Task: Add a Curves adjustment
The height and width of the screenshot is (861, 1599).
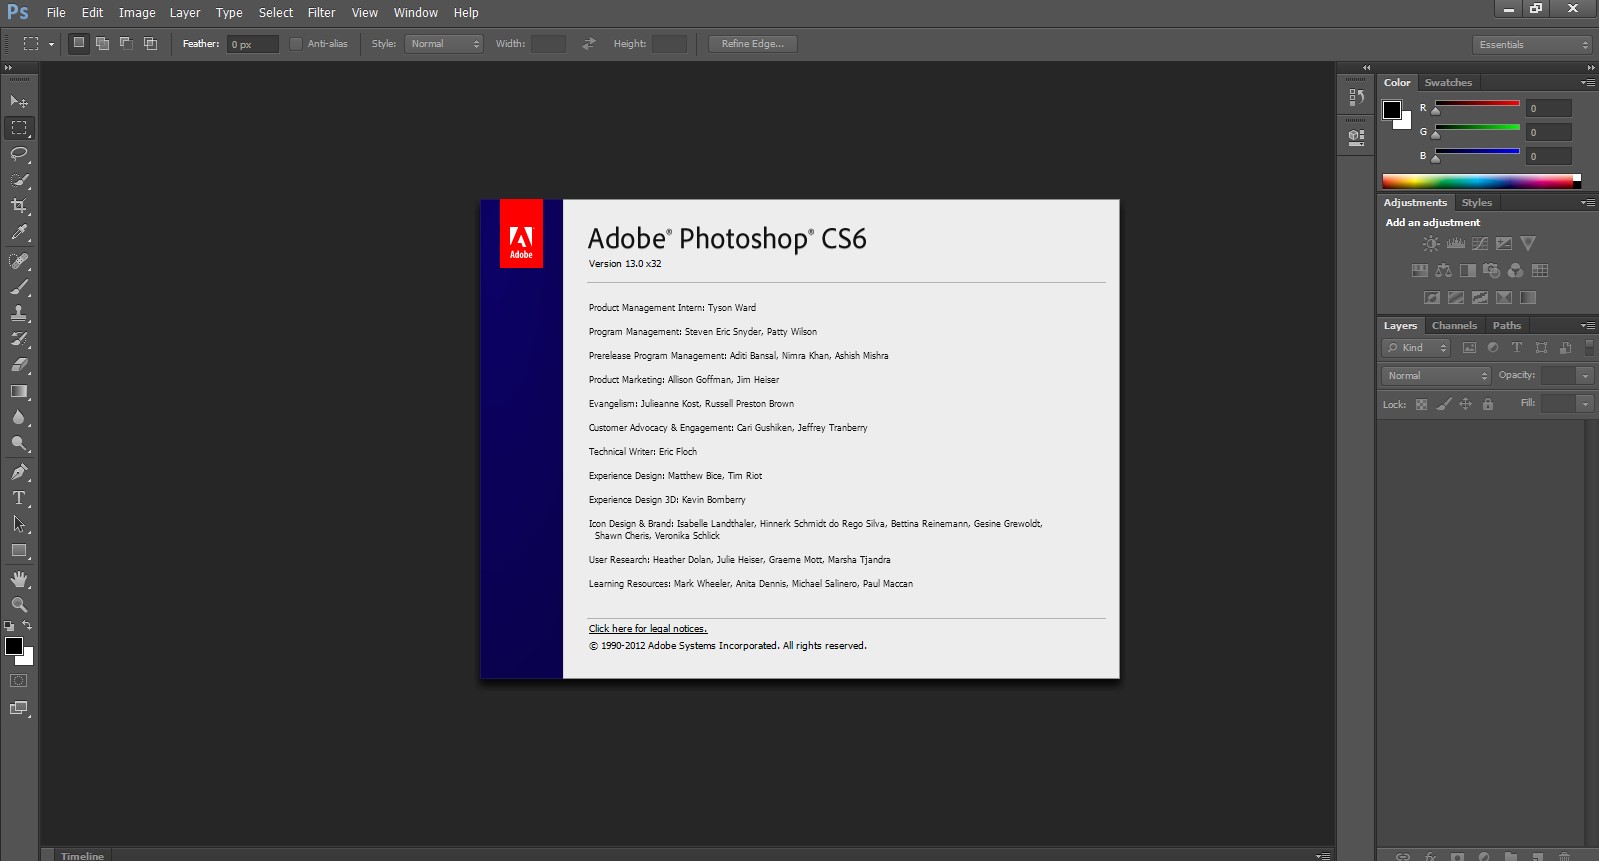Action: [x=1480, y=244]
